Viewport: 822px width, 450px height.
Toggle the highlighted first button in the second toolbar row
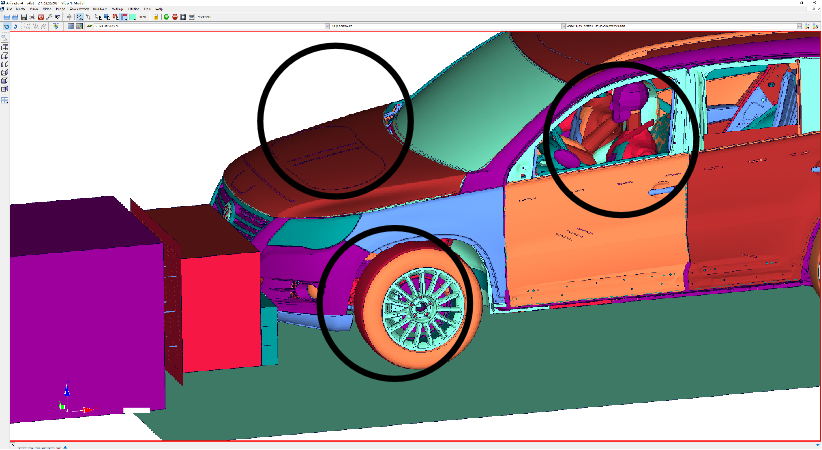(x=7, y=26)
